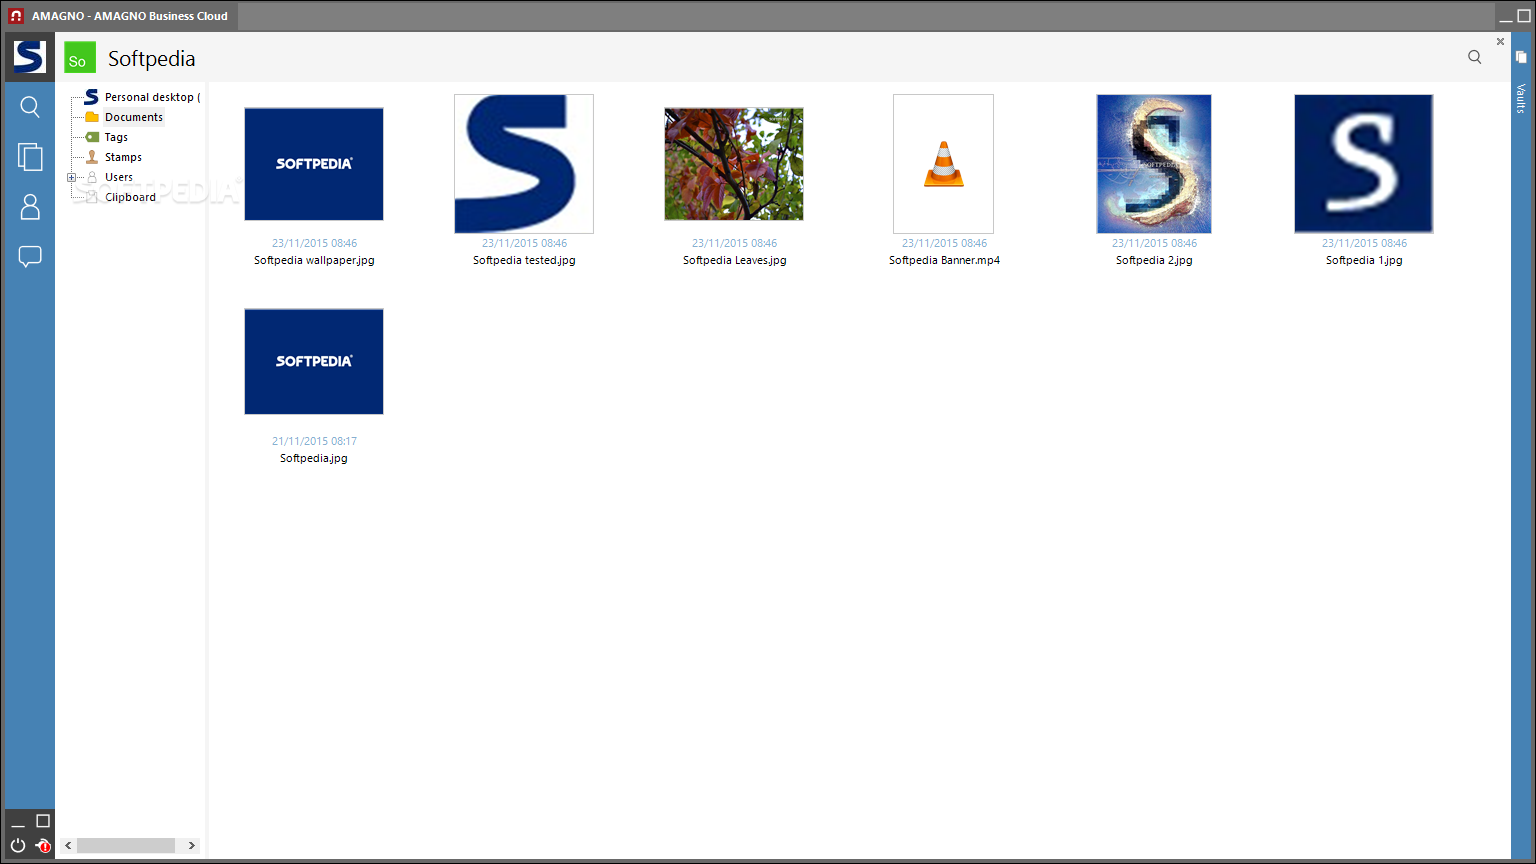
Task: Select Personal desktop in the tree
Action: tap(152, 97)
